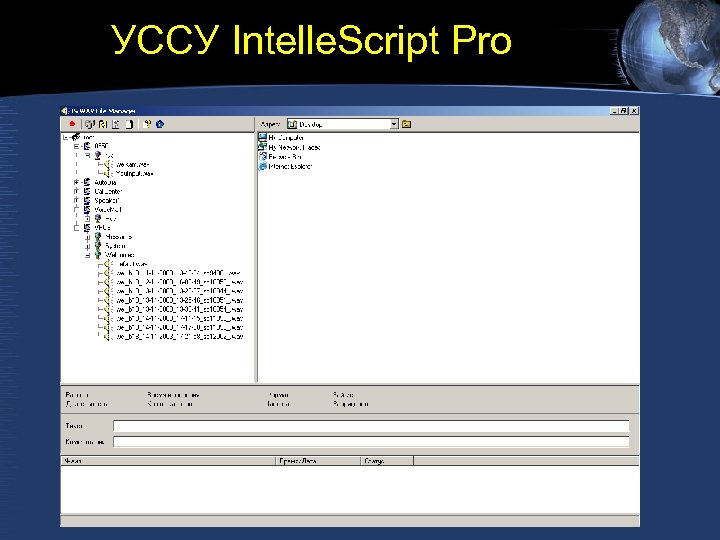Collapse the Welcomes subnode
The image size is (720, 540).
coord(87,255)
